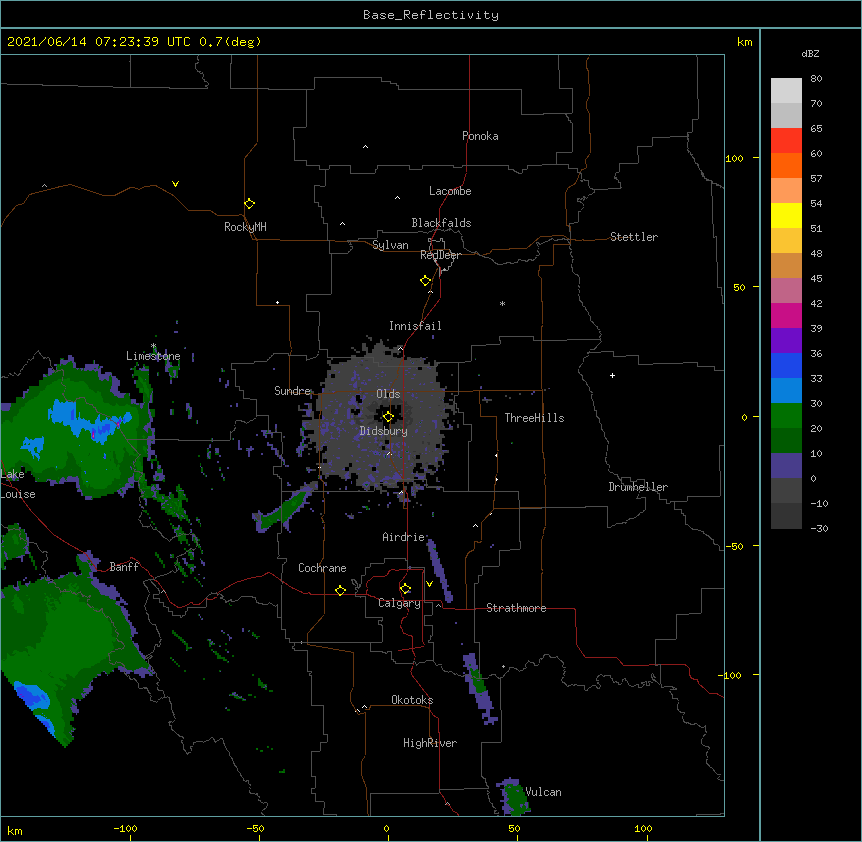Click the yellow diamond marker near RockyMH
This screenshot has width=862, height=842.
(x=250, y=204)
